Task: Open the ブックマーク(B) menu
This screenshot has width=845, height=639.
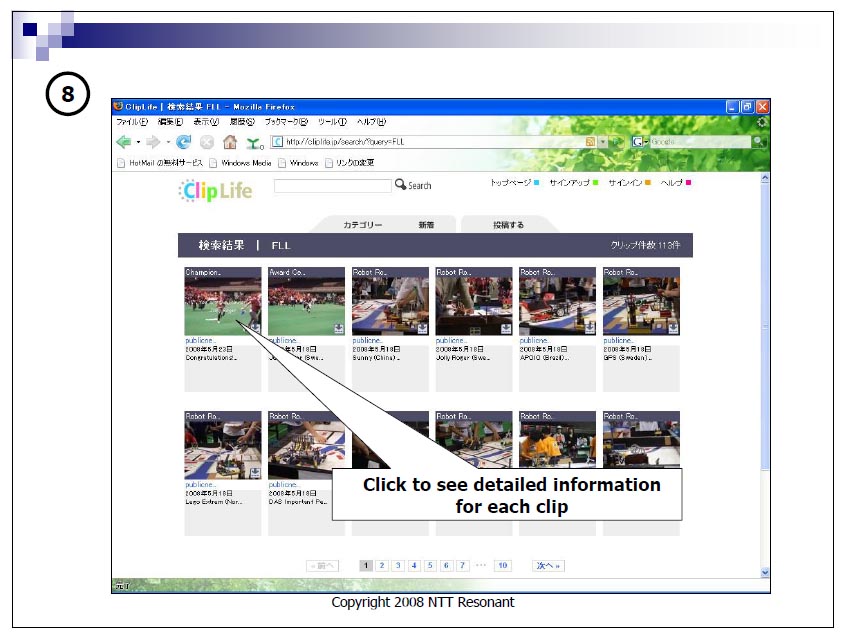Action: tap(286, 122)
